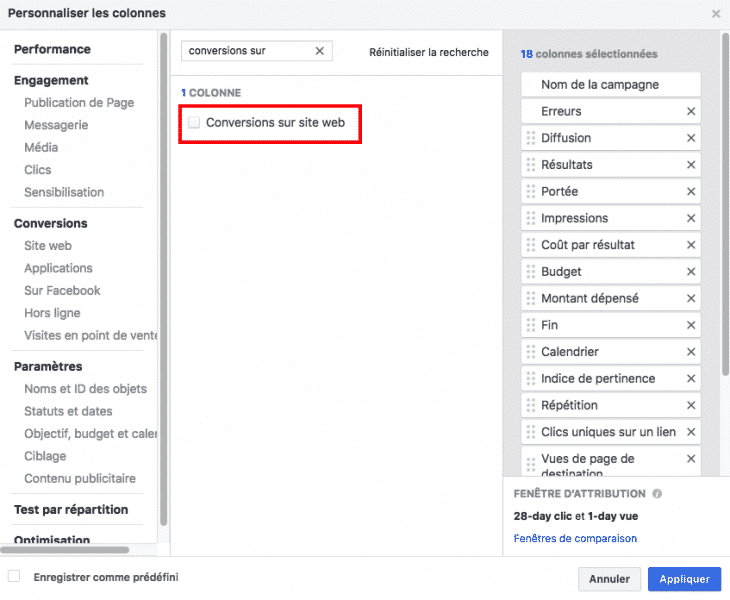Image resolution: width=730 pixels, height=600 pixels.
Task: Remove the Diffusion column from selection
Action: point(690,138)
